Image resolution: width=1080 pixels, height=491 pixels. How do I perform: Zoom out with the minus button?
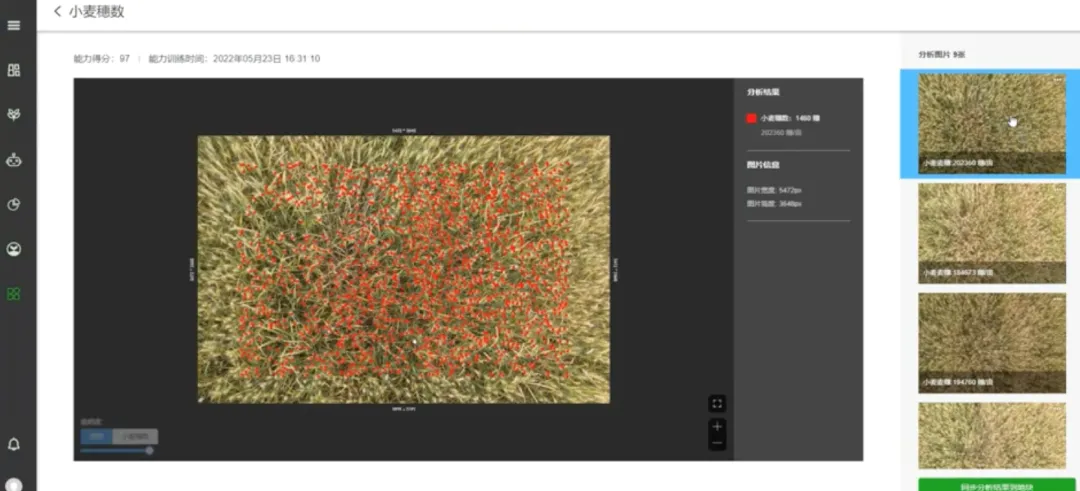[717, 442]
